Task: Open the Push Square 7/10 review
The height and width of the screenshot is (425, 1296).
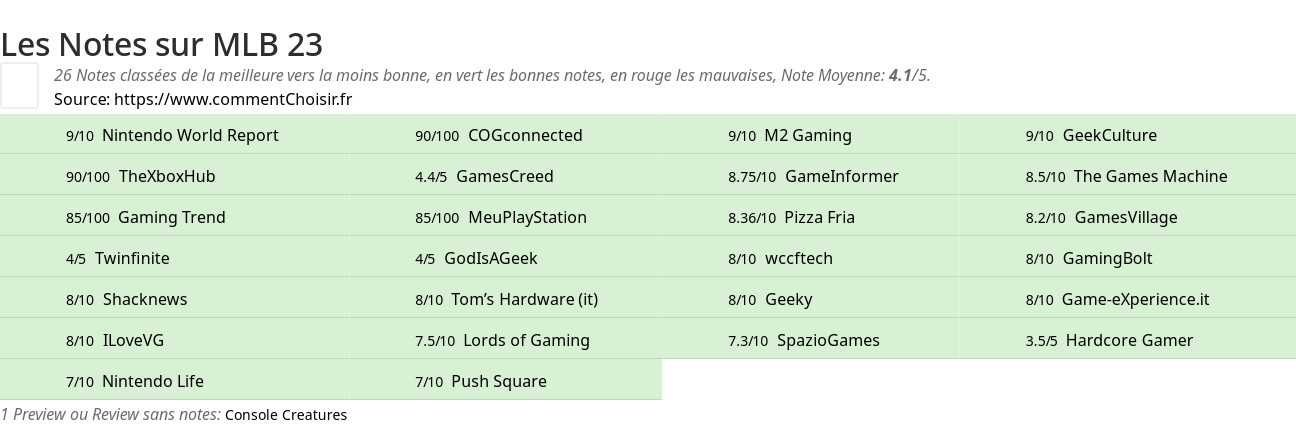Action: [x=498, y=381]
